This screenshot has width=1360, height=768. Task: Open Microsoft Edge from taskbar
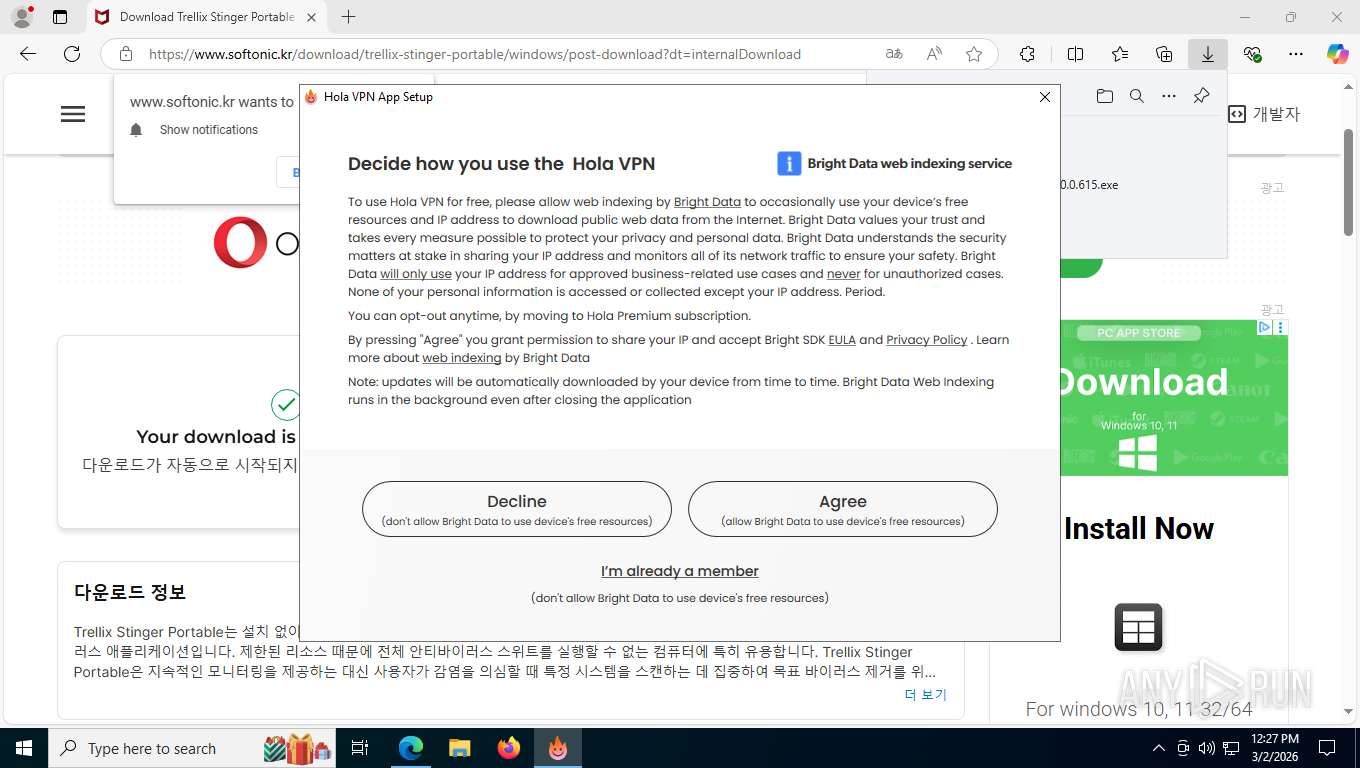410,748
